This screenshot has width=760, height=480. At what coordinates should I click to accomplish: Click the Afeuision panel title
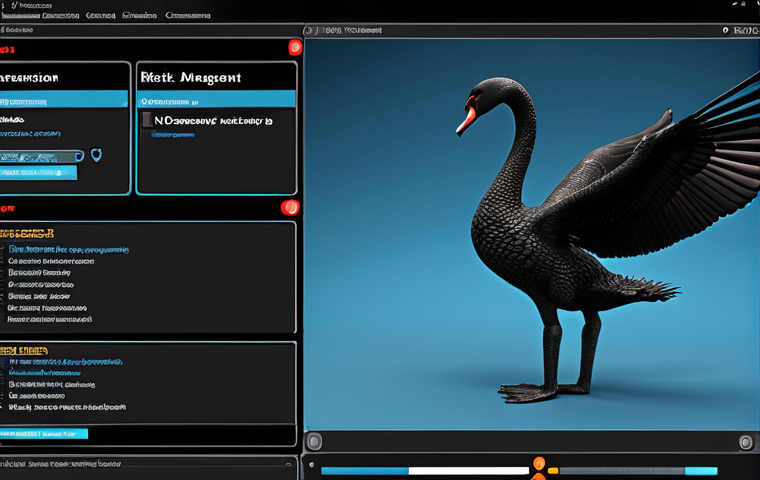[29, 78]
